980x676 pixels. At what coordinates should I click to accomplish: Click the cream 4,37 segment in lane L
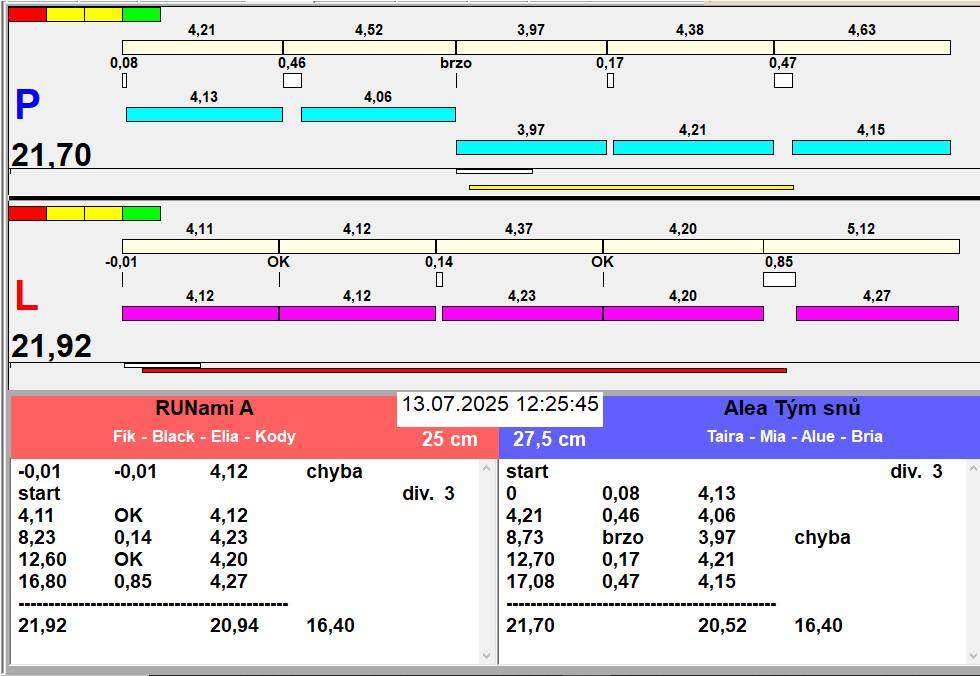(519, 247)
